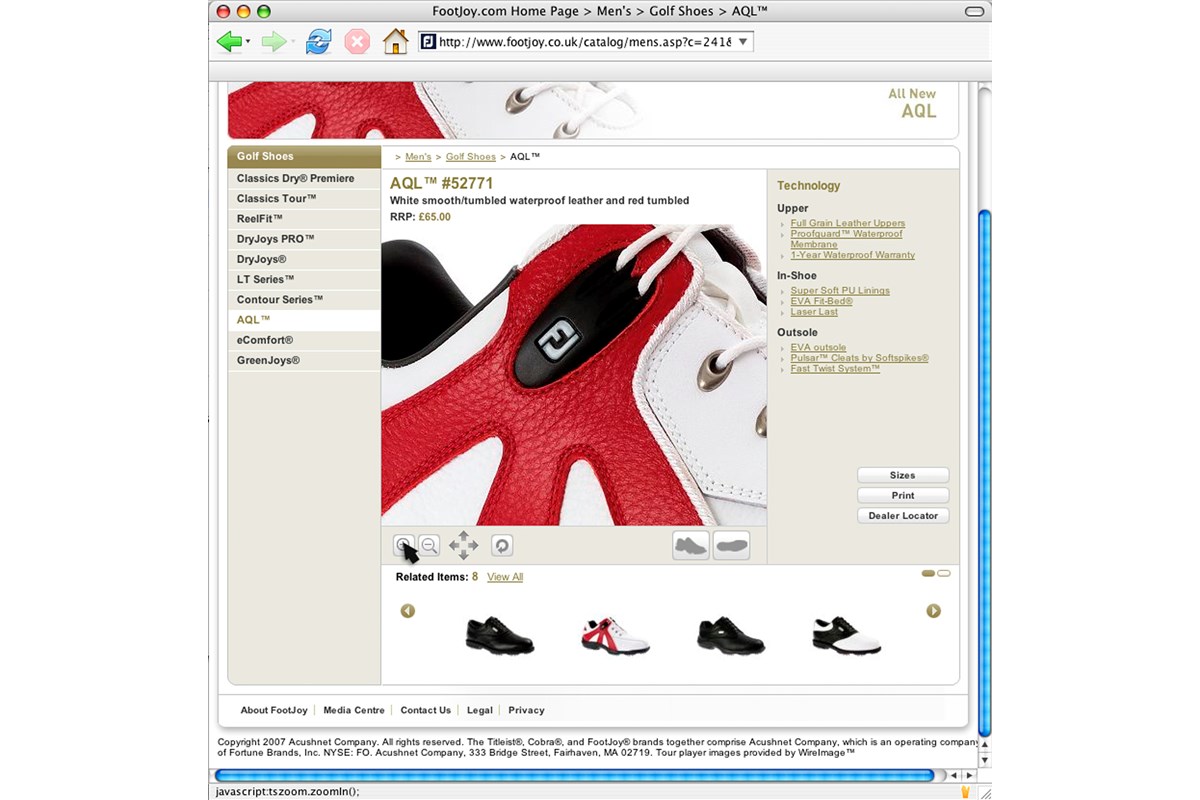Open the Forward button history dropdown arrow
The height and width of the screenshot is (800, 1200).
pyautogui.click(x=292, y=43)
